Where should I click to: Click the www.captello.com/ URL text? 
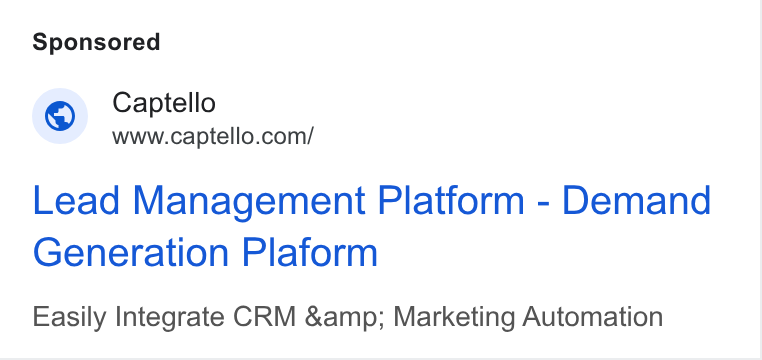coord(213,137)
